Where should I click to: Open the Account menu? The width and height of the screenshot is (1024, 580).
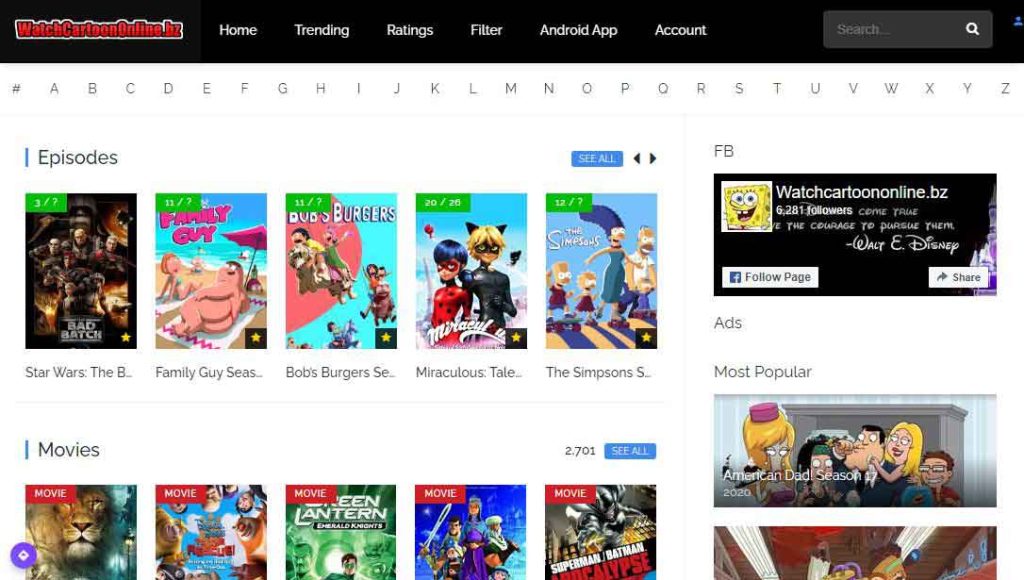[680, 30]
